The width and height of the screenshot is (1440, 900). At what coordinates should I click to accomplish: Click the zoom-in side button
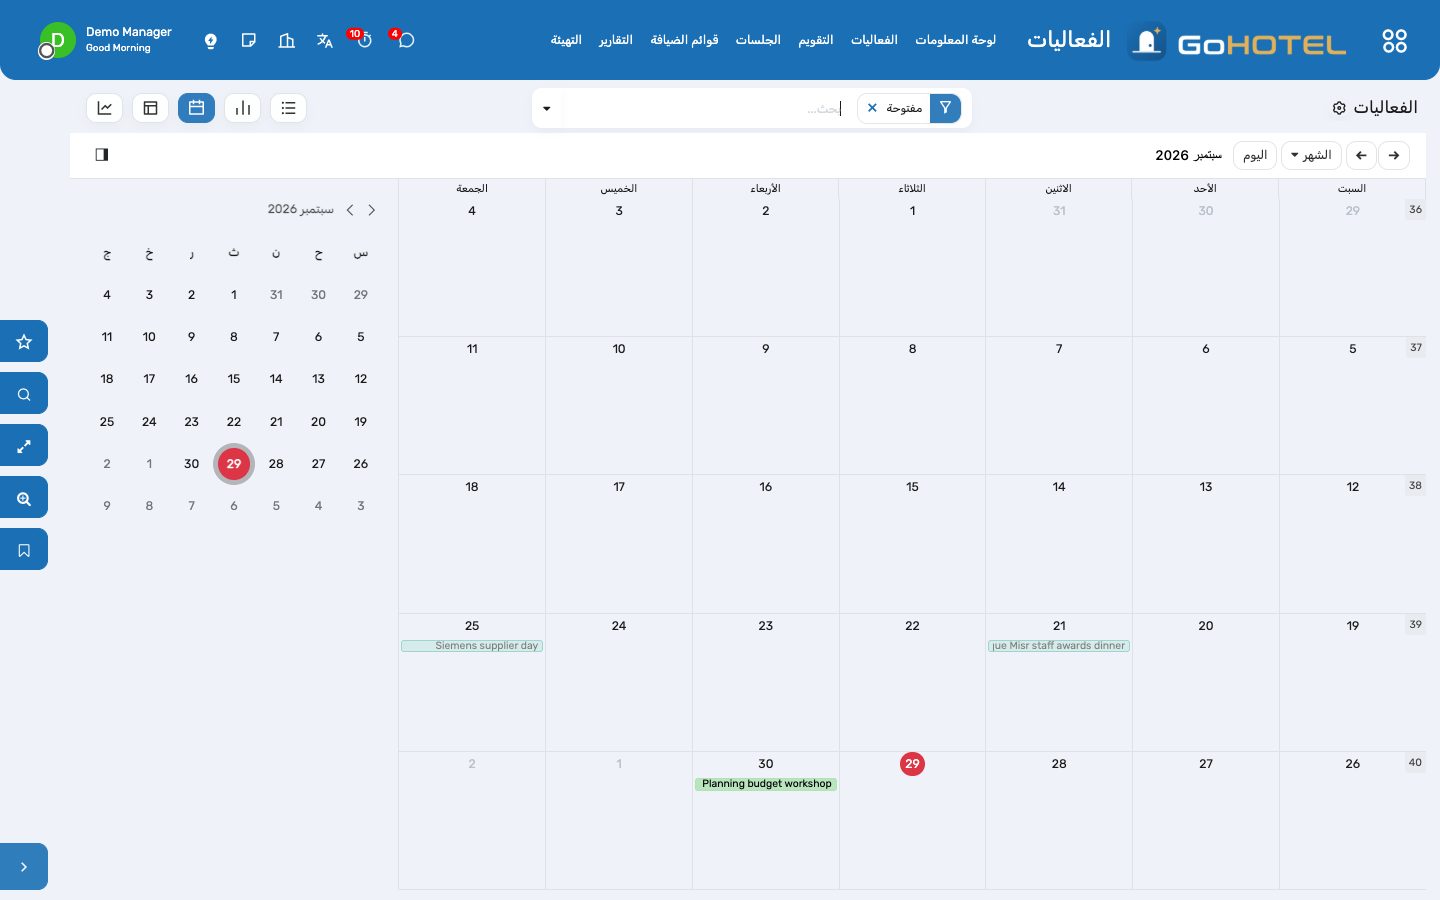(24, 498)
